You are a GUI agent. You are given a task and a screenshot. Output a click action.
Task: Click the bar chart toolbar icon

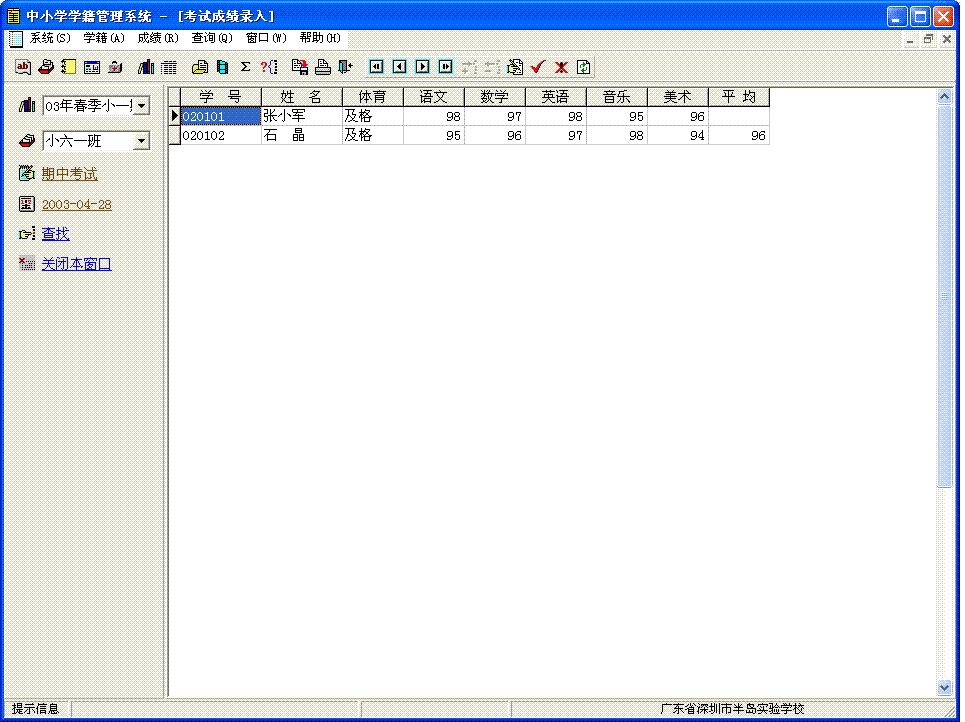tap(146, 67)
